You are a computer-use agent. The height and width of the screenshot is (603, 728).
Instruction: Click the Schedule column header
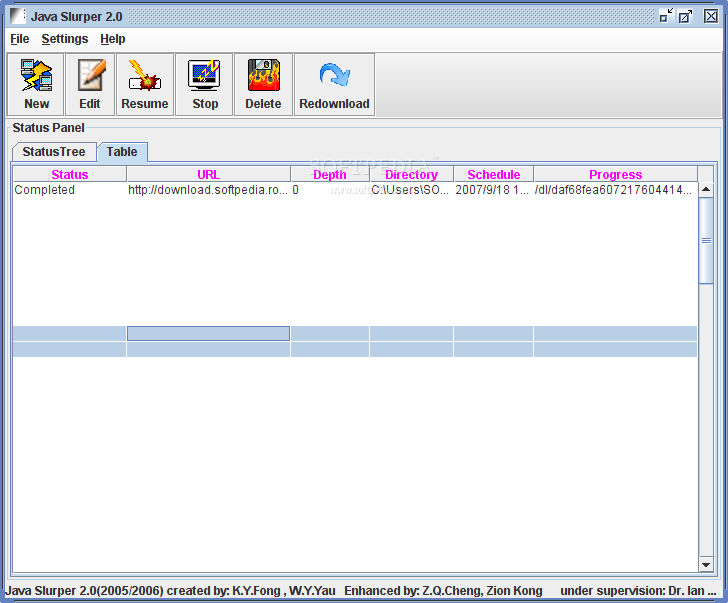click(494, 175)
